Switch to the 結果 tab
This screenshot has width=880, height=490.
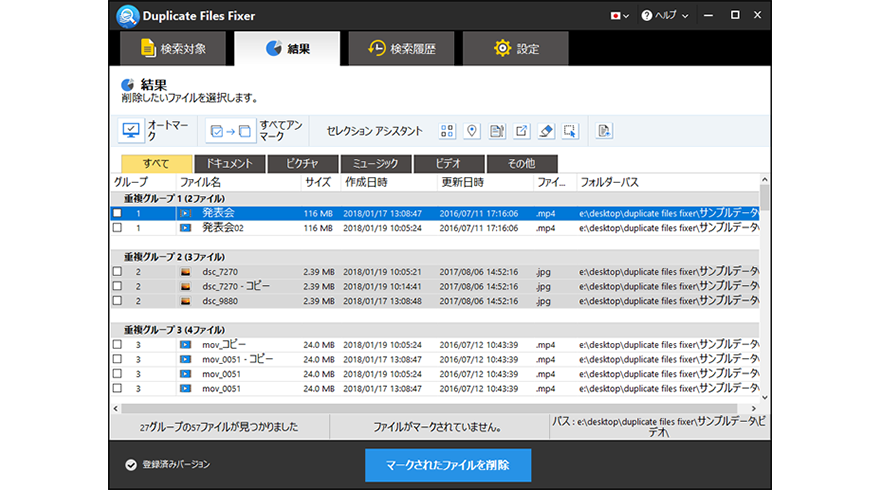(x=287, y=49)
